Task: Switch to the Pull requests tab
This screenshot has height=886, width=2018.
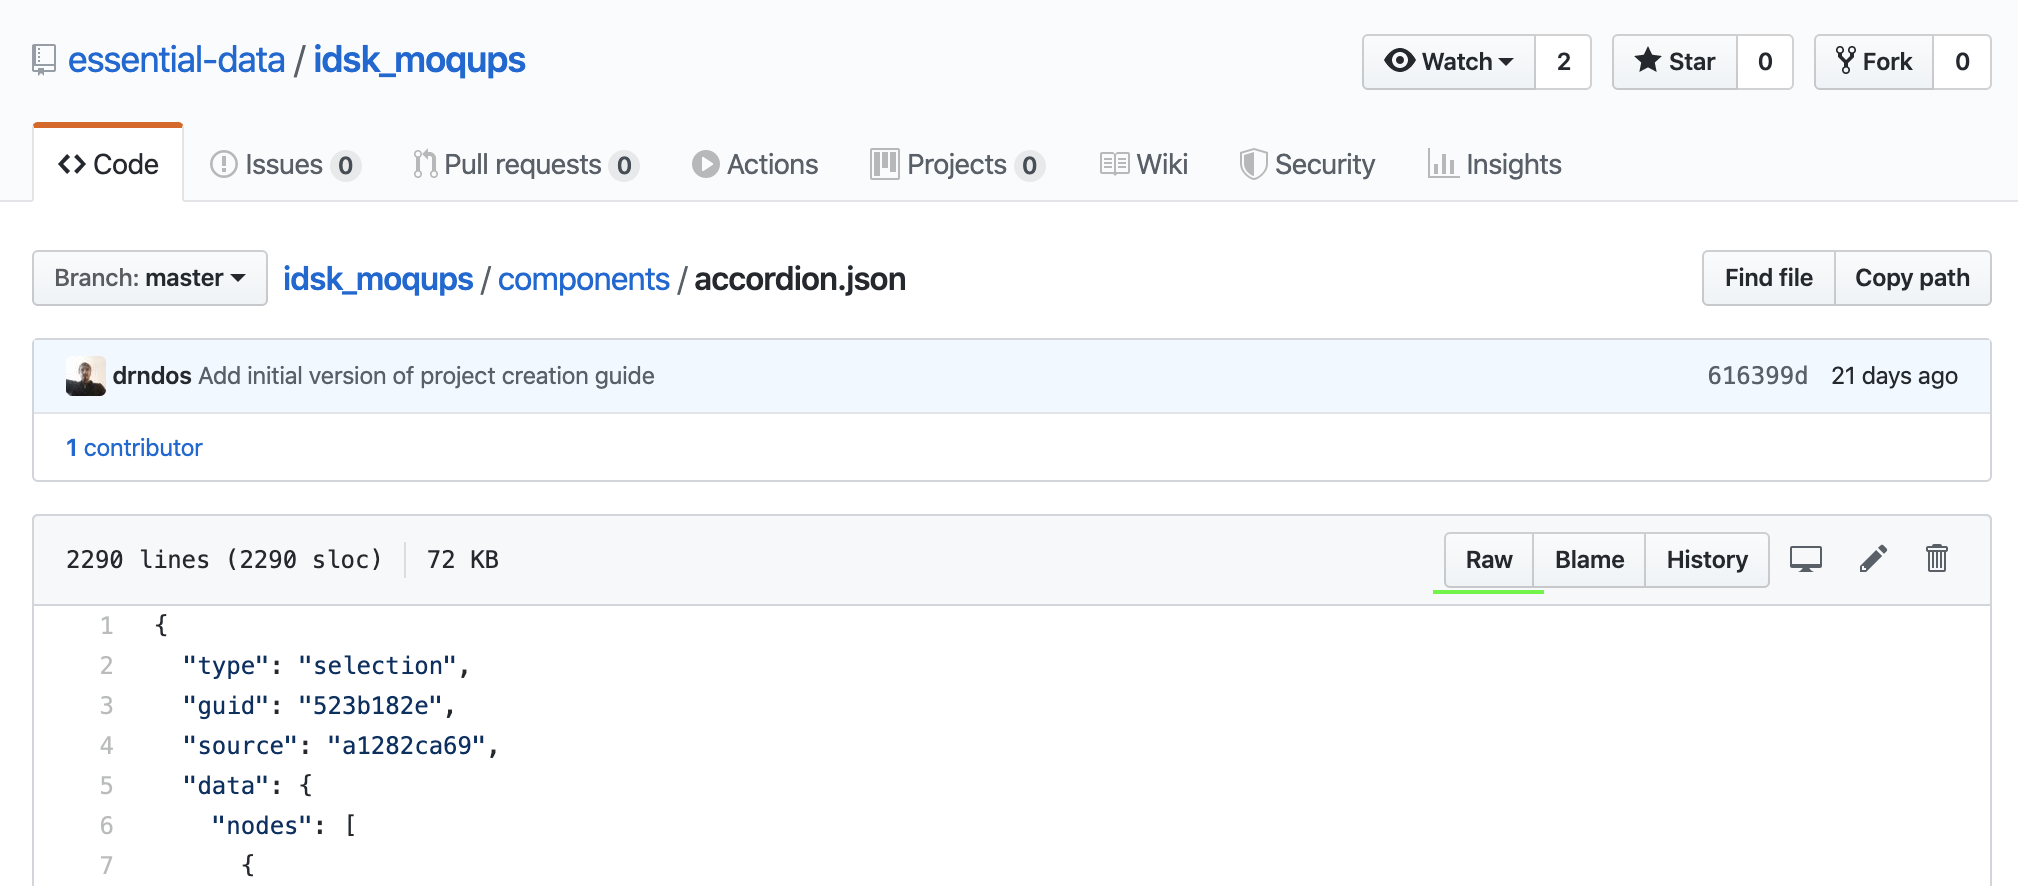Action: click(526, 164)
